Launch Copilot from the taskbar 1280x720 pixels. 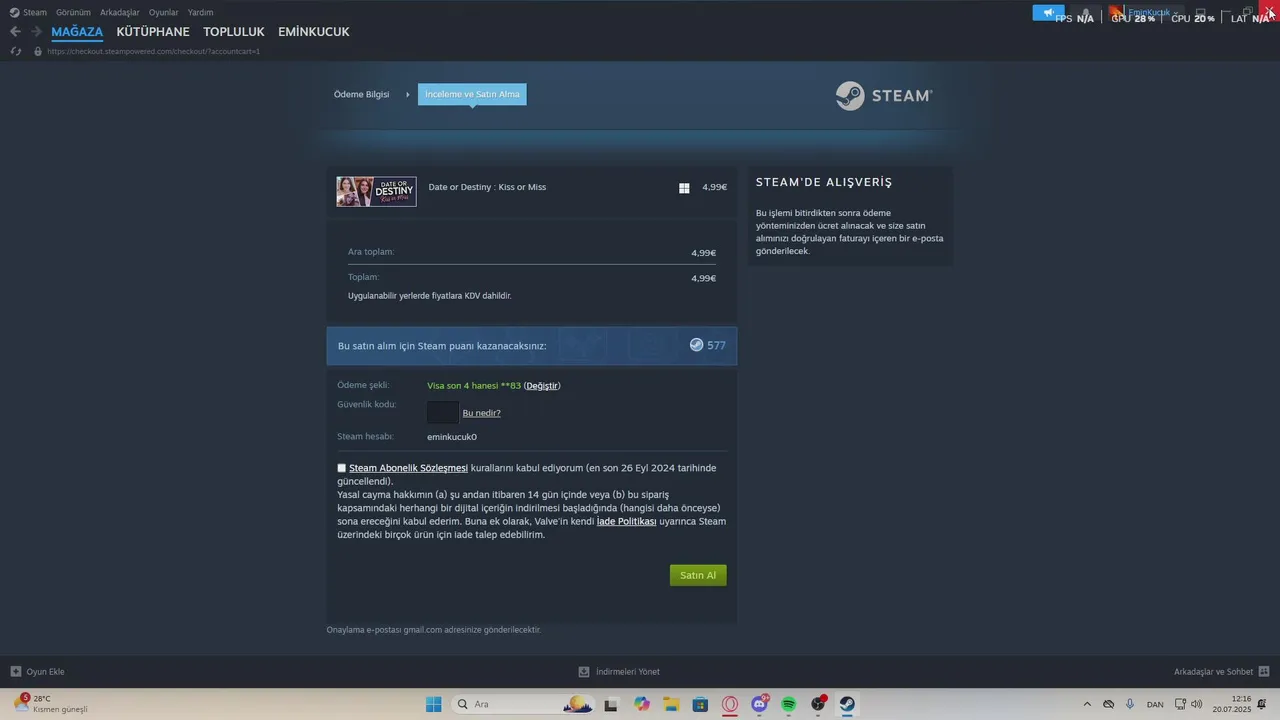tap(642, 704)
